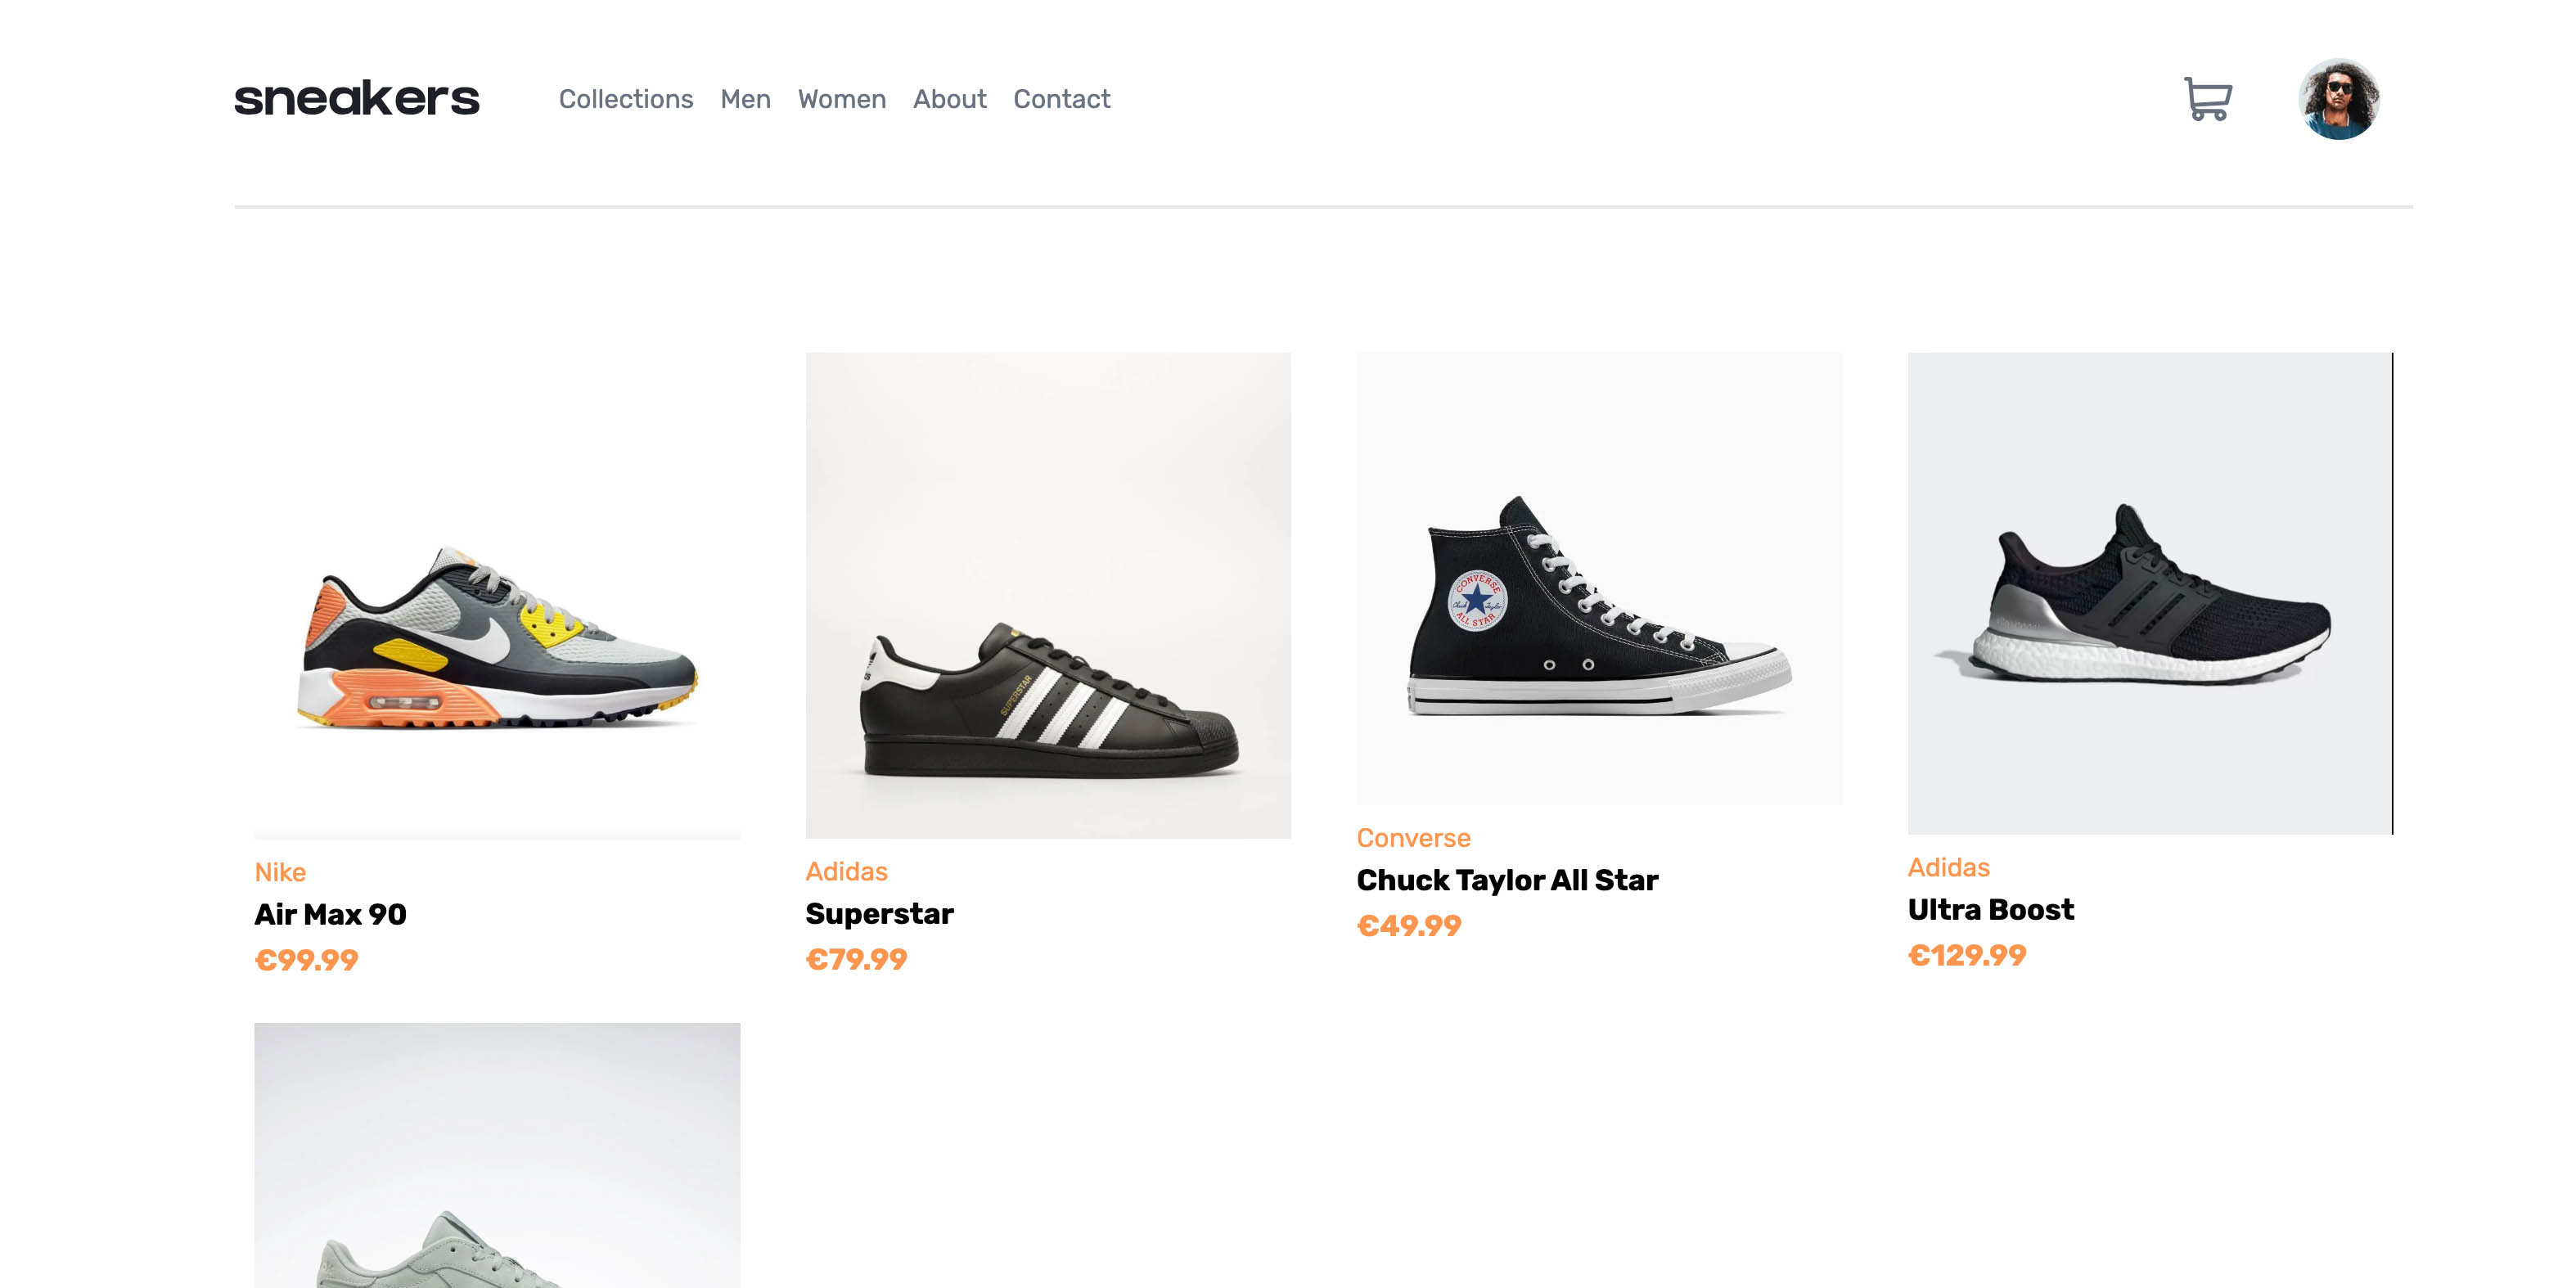The image size is (2576, 1288).
Task: Select the Nike brand label
Action: tap(280, 872)
